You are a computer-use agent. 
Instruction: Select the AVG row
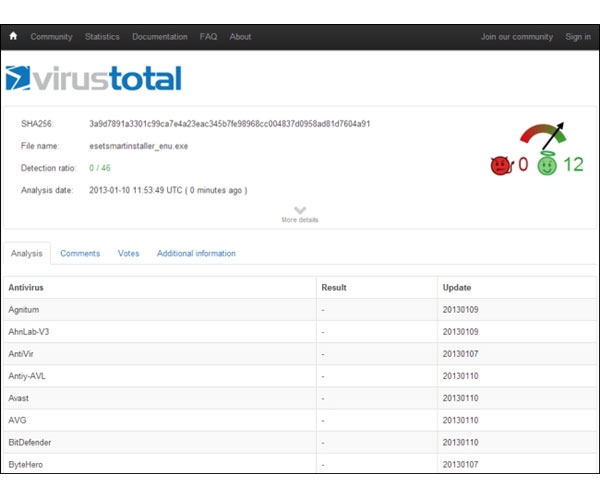point(300,420)
